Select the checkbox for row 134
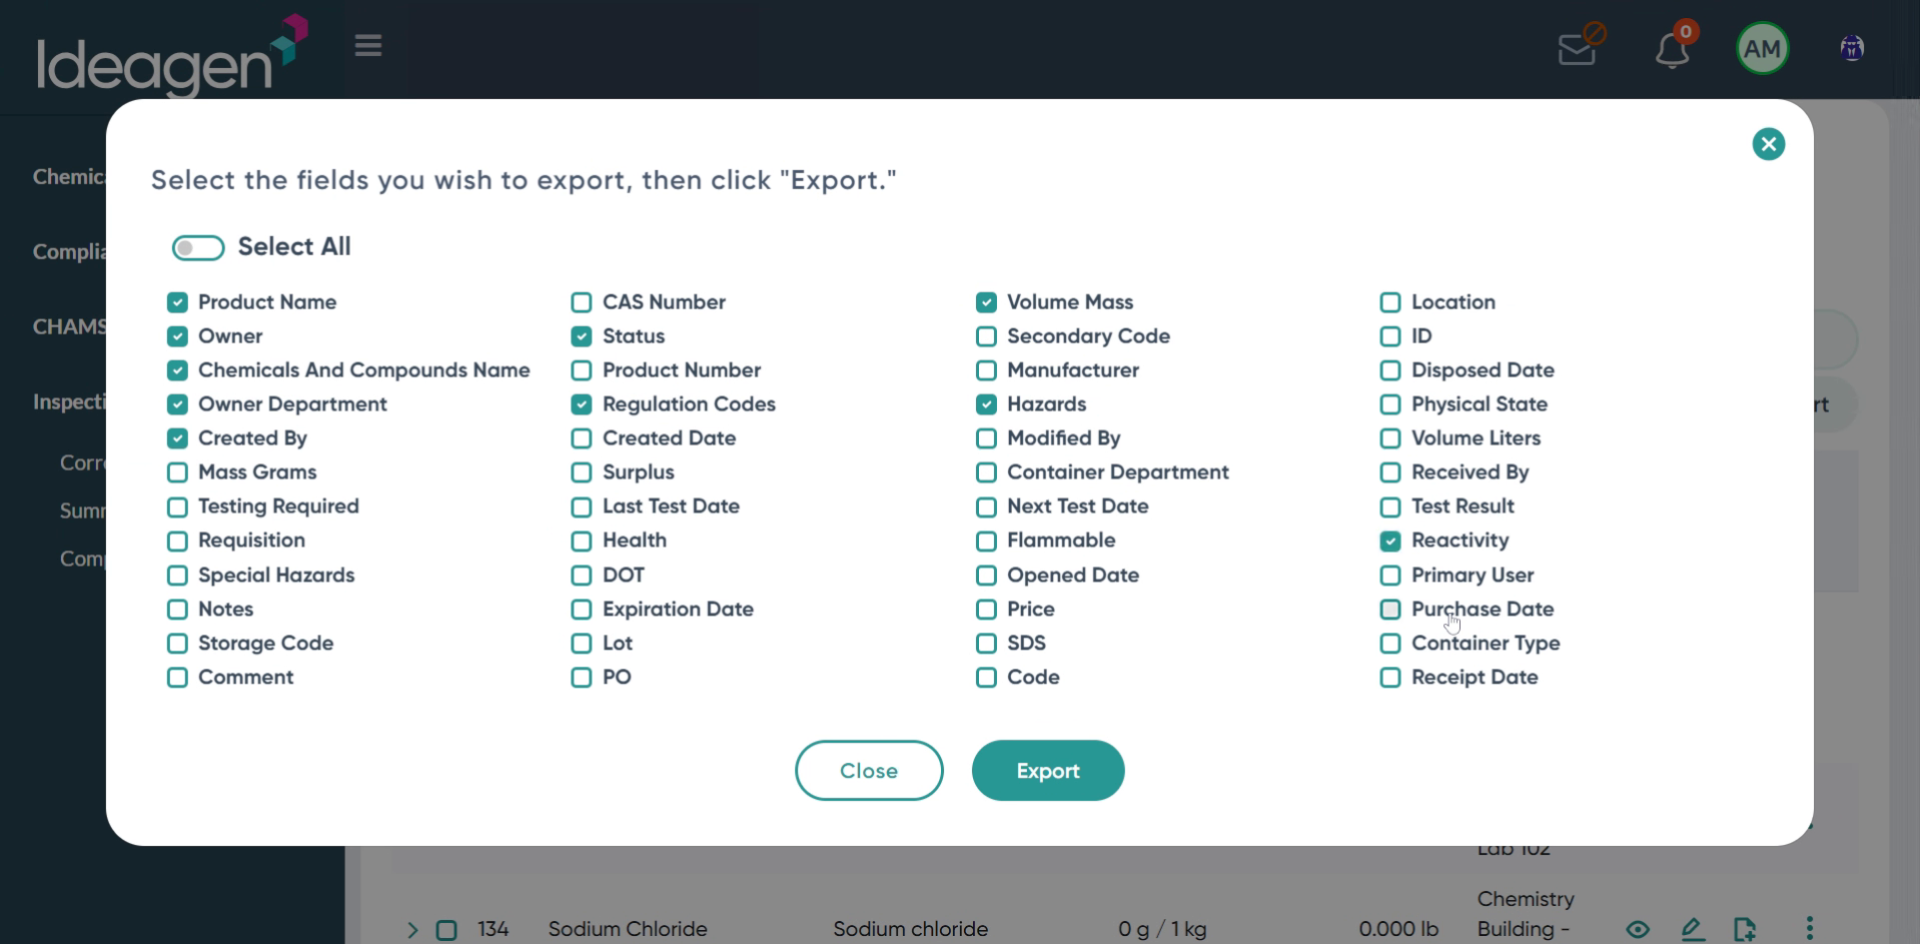Viewport: 1920px width, 944px height. click(x=447, y=930)
